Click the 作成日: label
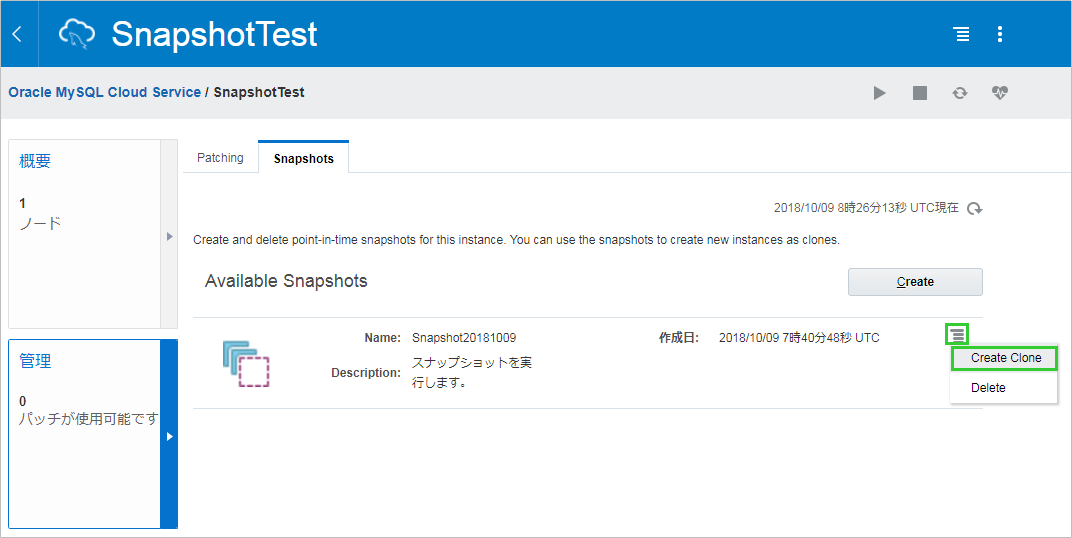 click(x=678, y=338)
